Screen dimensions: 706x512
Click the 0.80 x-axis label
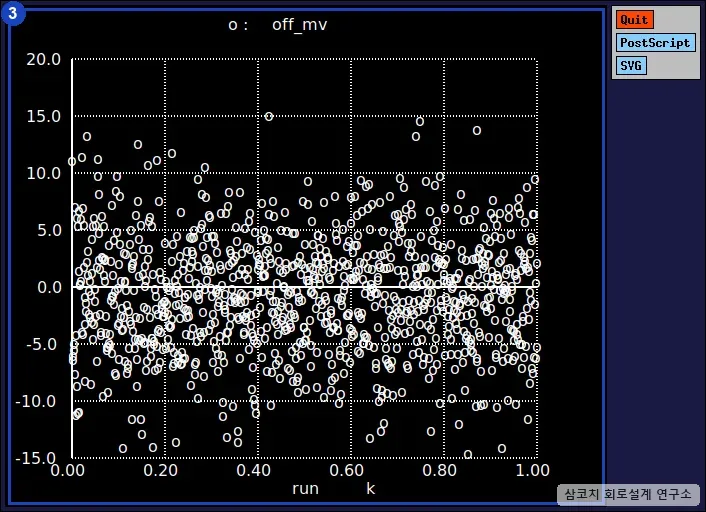tap(439, 471)
